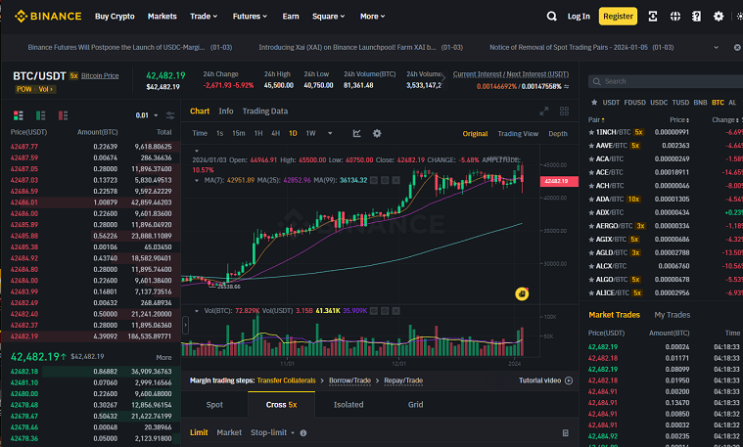Show favorites with star filter icon

pyautogui.click(x=594, y=102)
